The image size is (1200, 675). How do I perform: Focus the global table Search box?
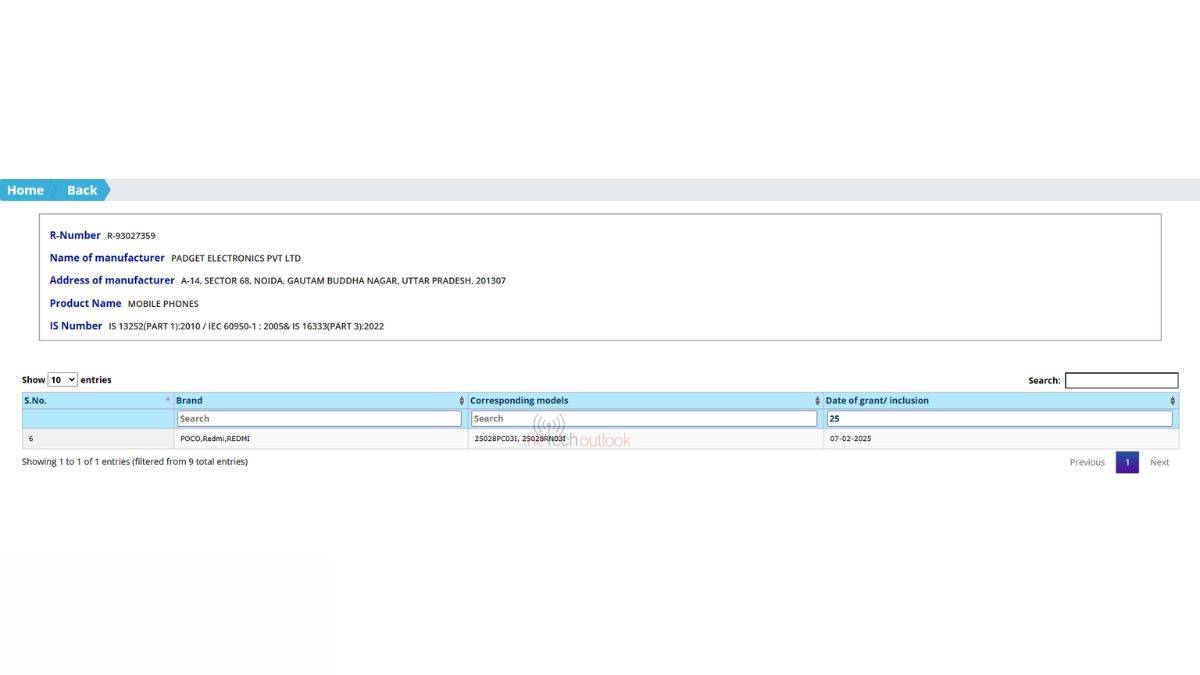1121,380
